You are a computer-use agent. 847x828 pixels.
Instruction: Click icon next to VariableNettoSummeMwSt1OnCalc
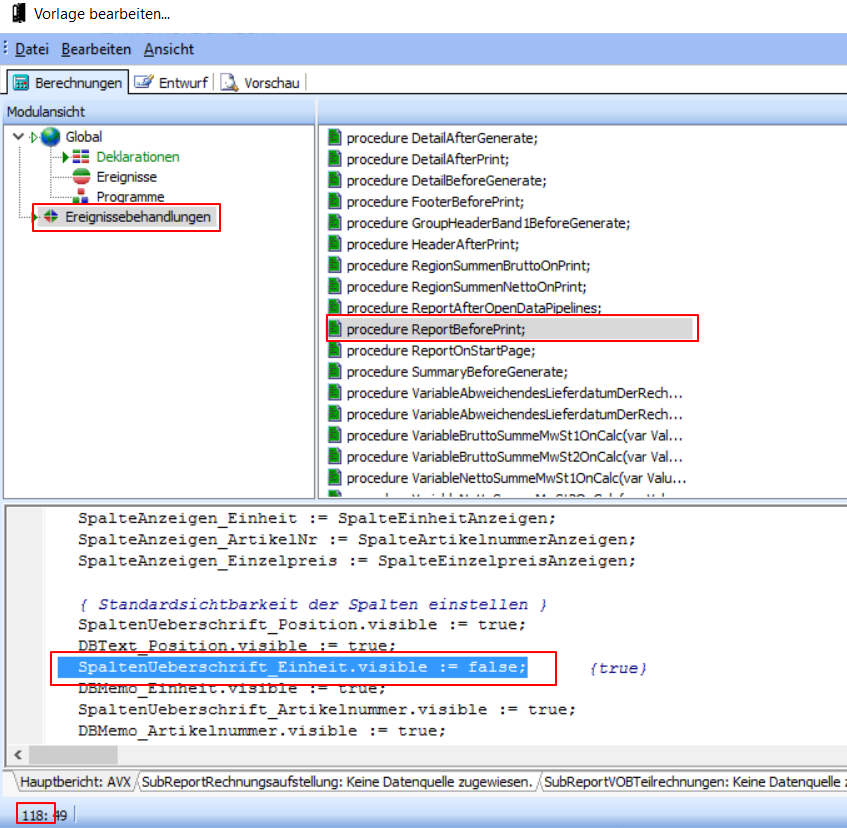click(335, 478)
